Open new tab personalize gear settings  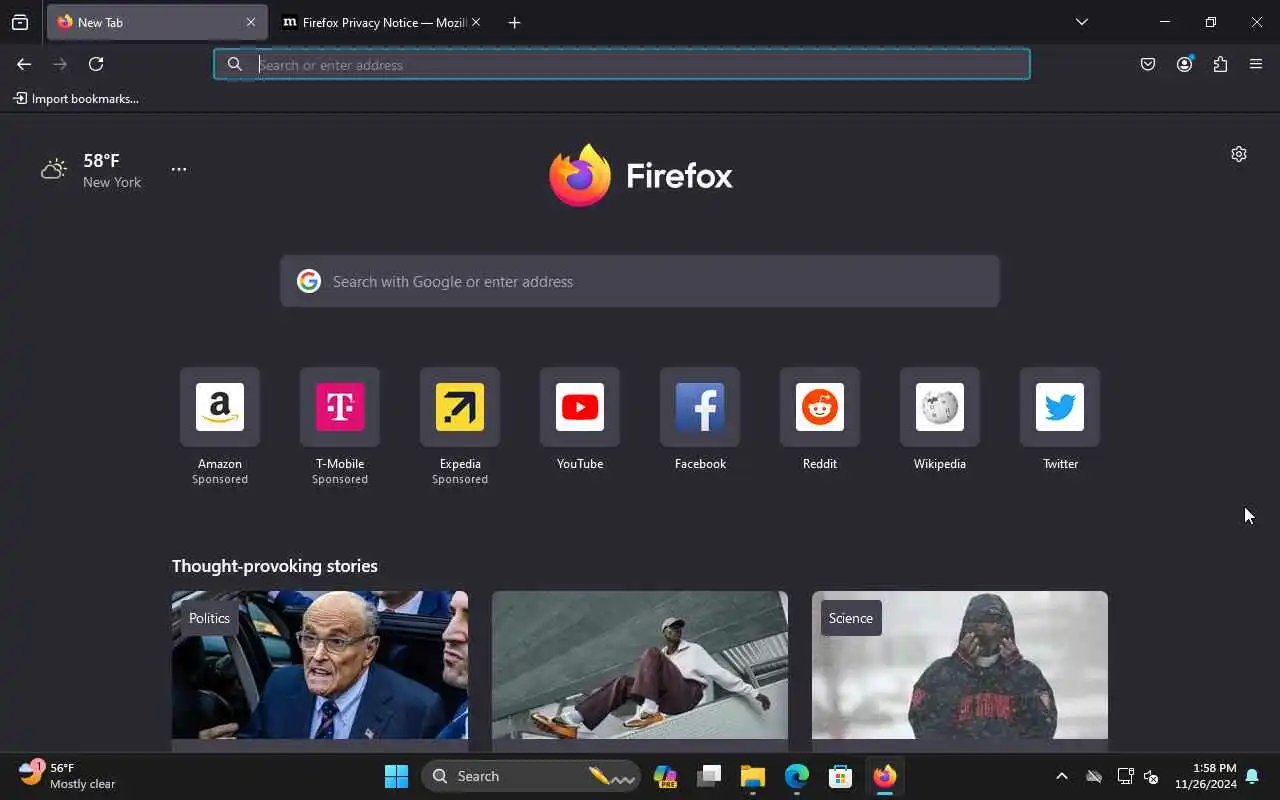(x=1239, y=154)
